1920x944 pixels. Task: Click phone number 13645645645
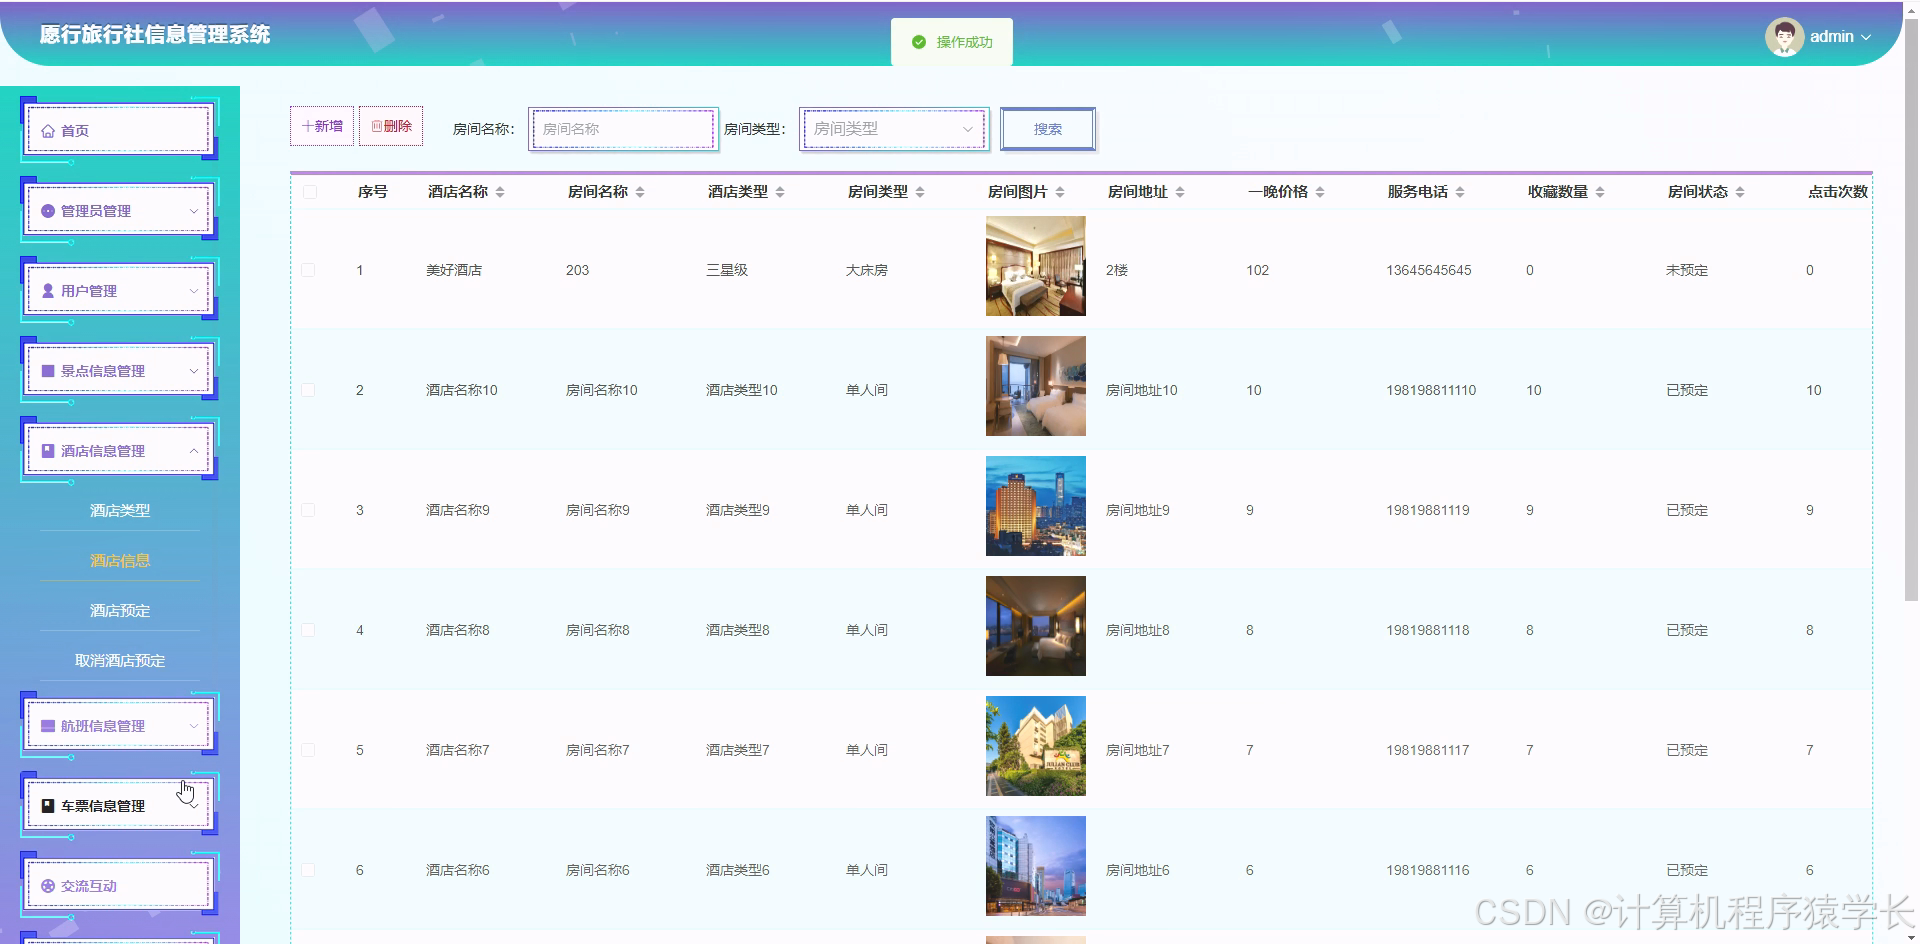[1429, 270]
